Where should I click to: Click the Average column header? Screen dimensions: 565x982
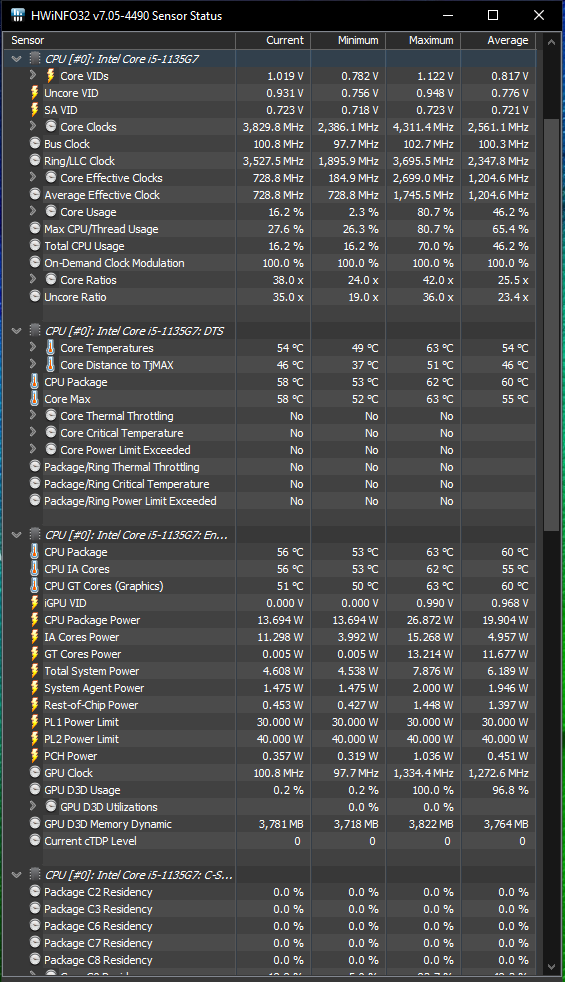[x=498, y=40]
